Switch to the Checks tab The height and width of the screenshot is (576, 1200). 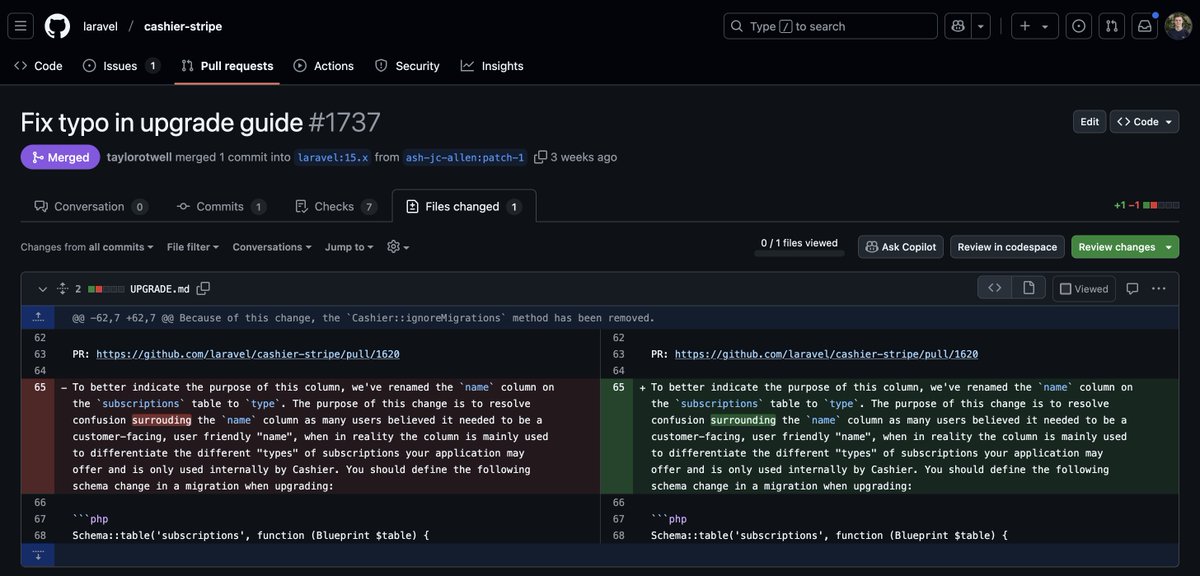[336, 206]
